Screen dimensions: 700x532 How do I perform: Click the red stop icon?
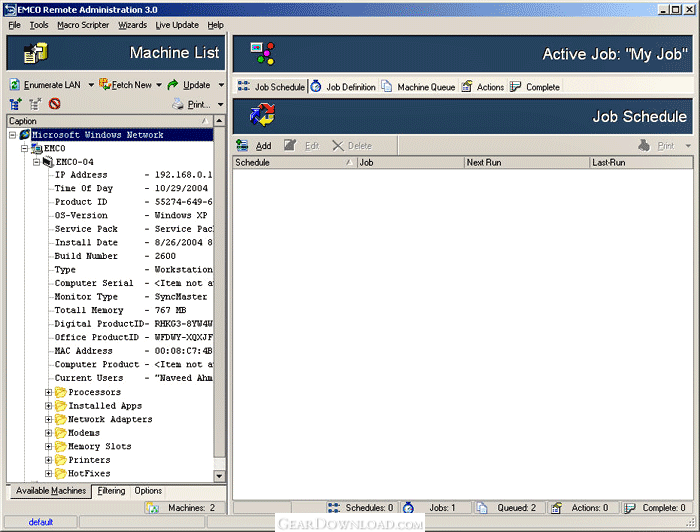tap(54, 104)
